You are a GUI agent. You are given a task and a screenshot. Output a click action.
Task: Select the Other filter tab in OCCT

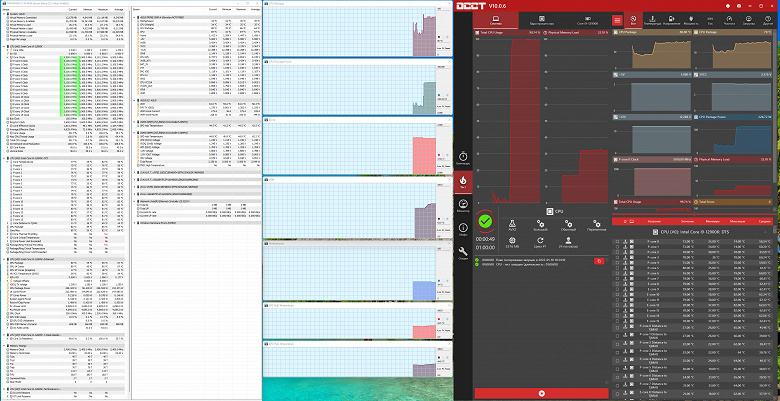point(768,20)
